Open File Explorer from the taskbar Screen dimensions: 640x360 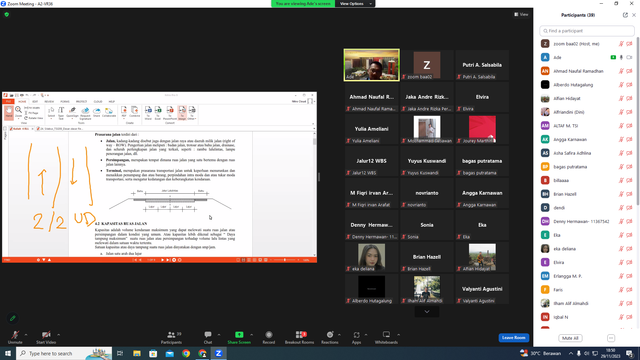pos(137,353)
